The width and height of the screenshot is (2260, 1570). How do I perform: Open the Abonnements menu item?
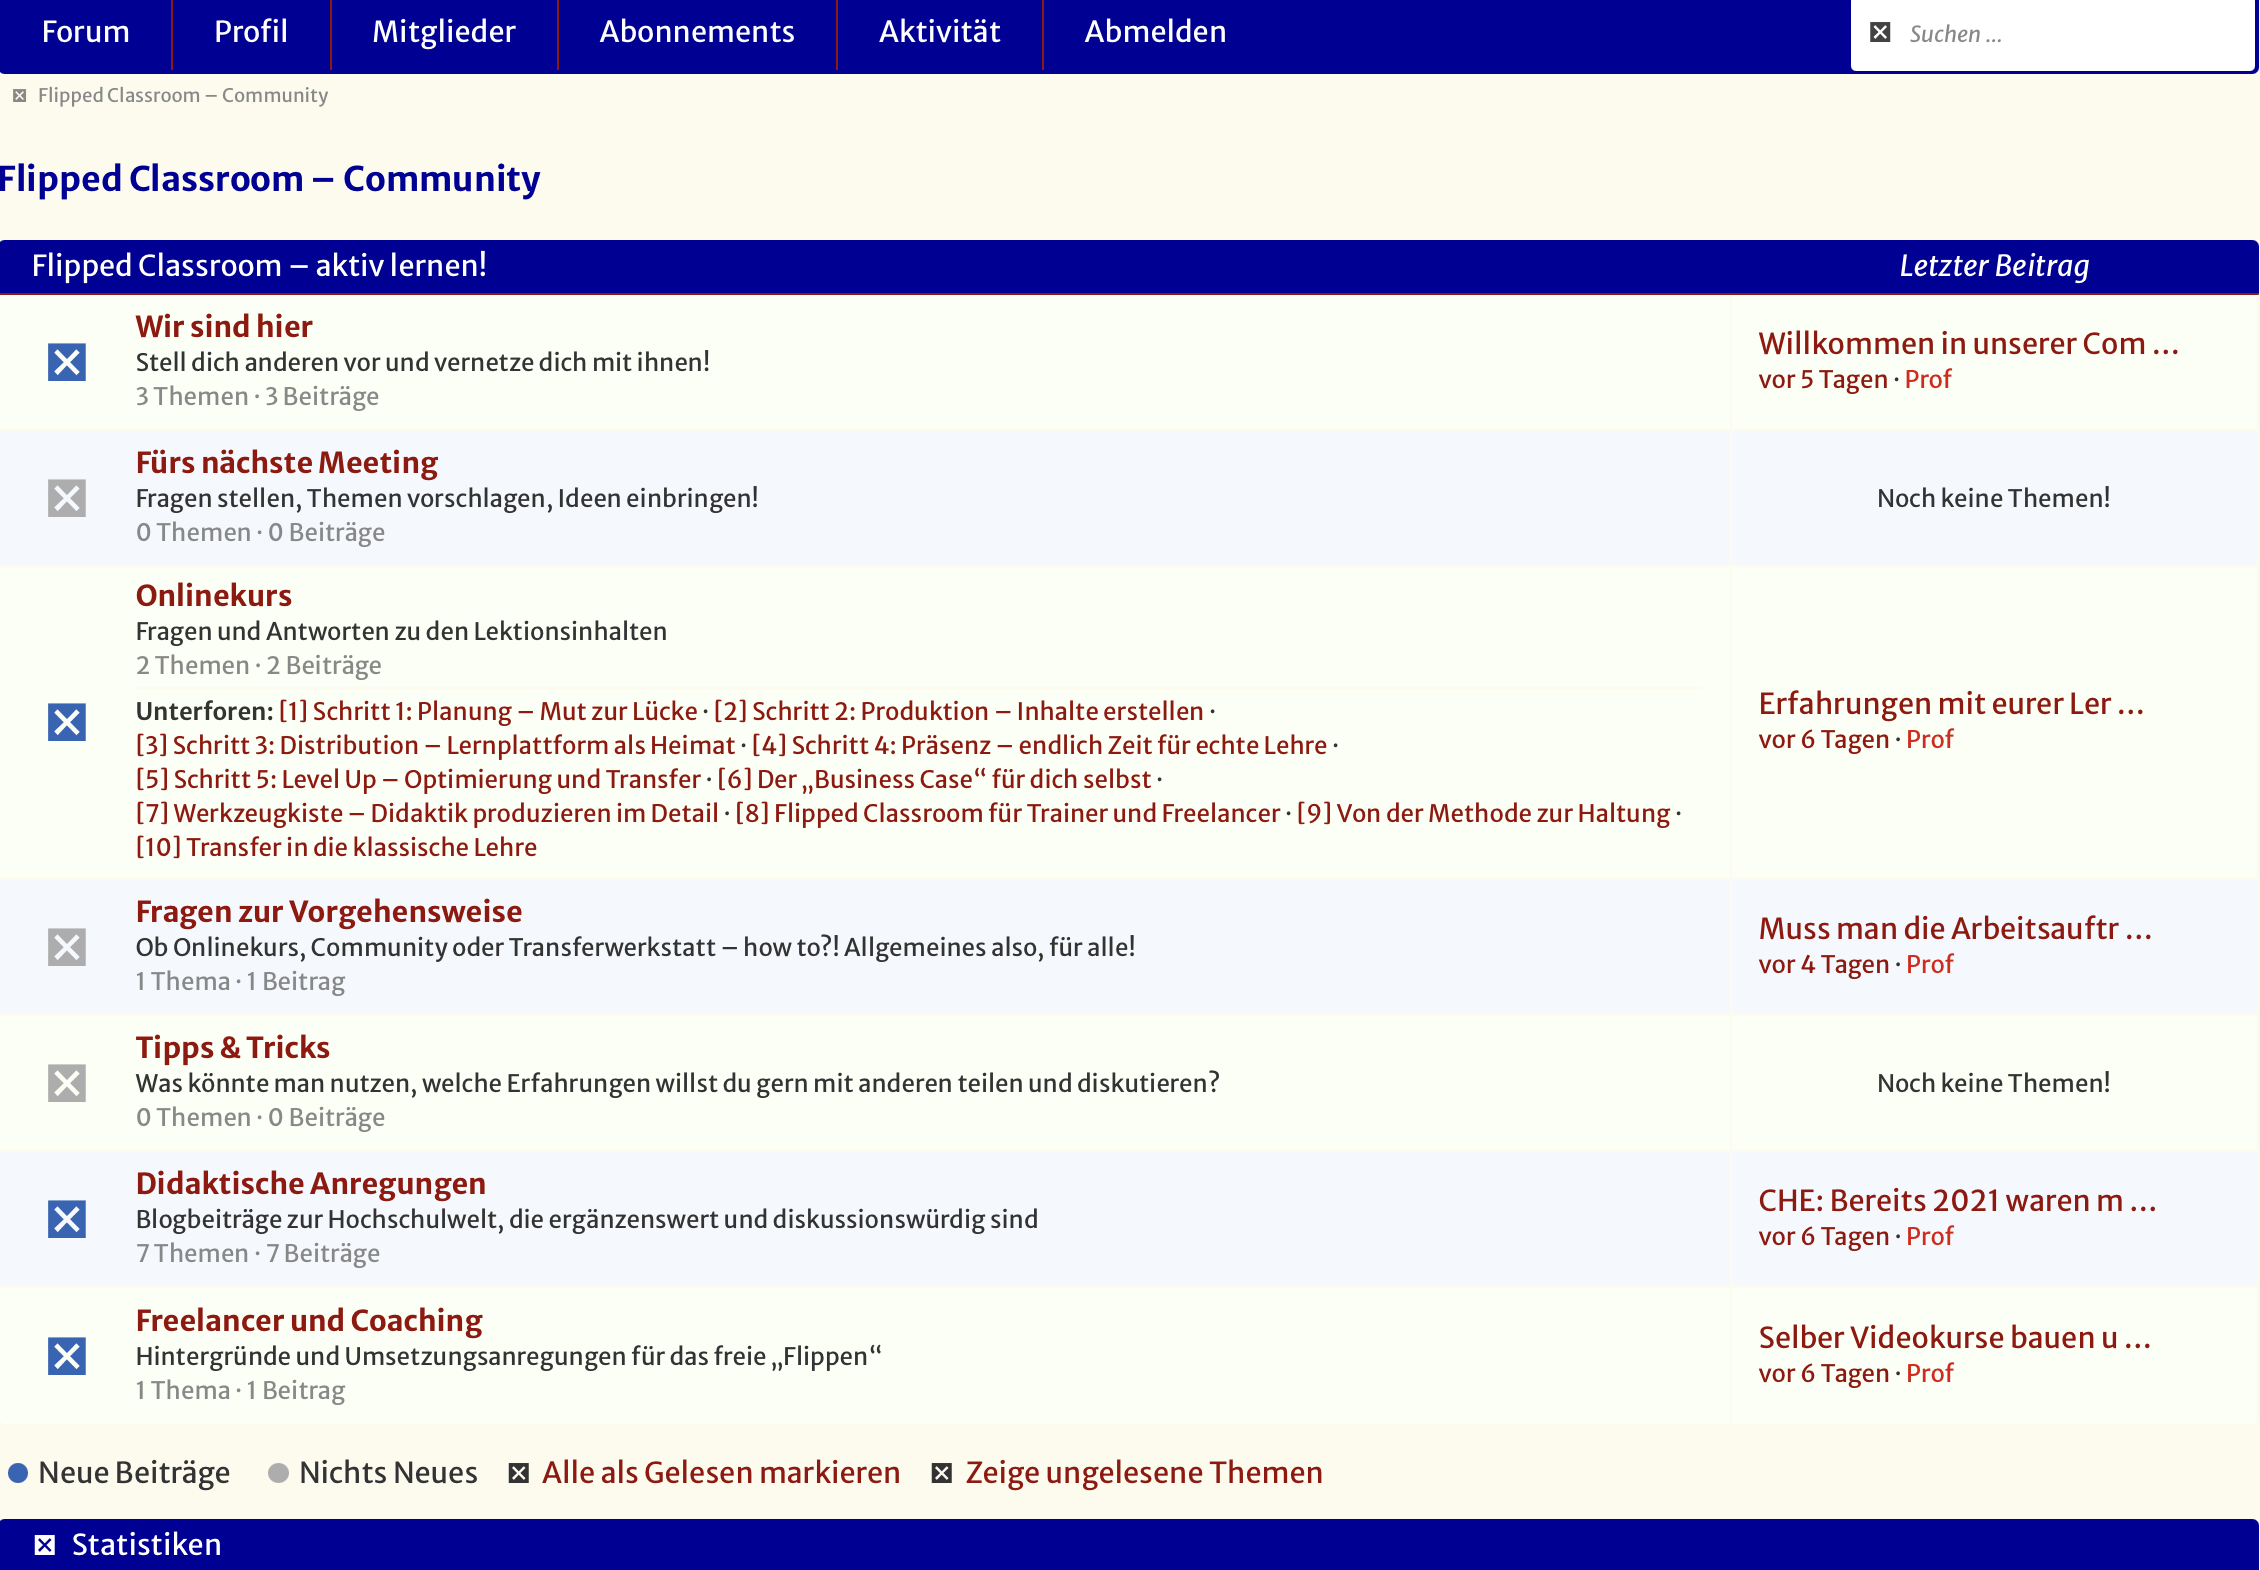696,32
